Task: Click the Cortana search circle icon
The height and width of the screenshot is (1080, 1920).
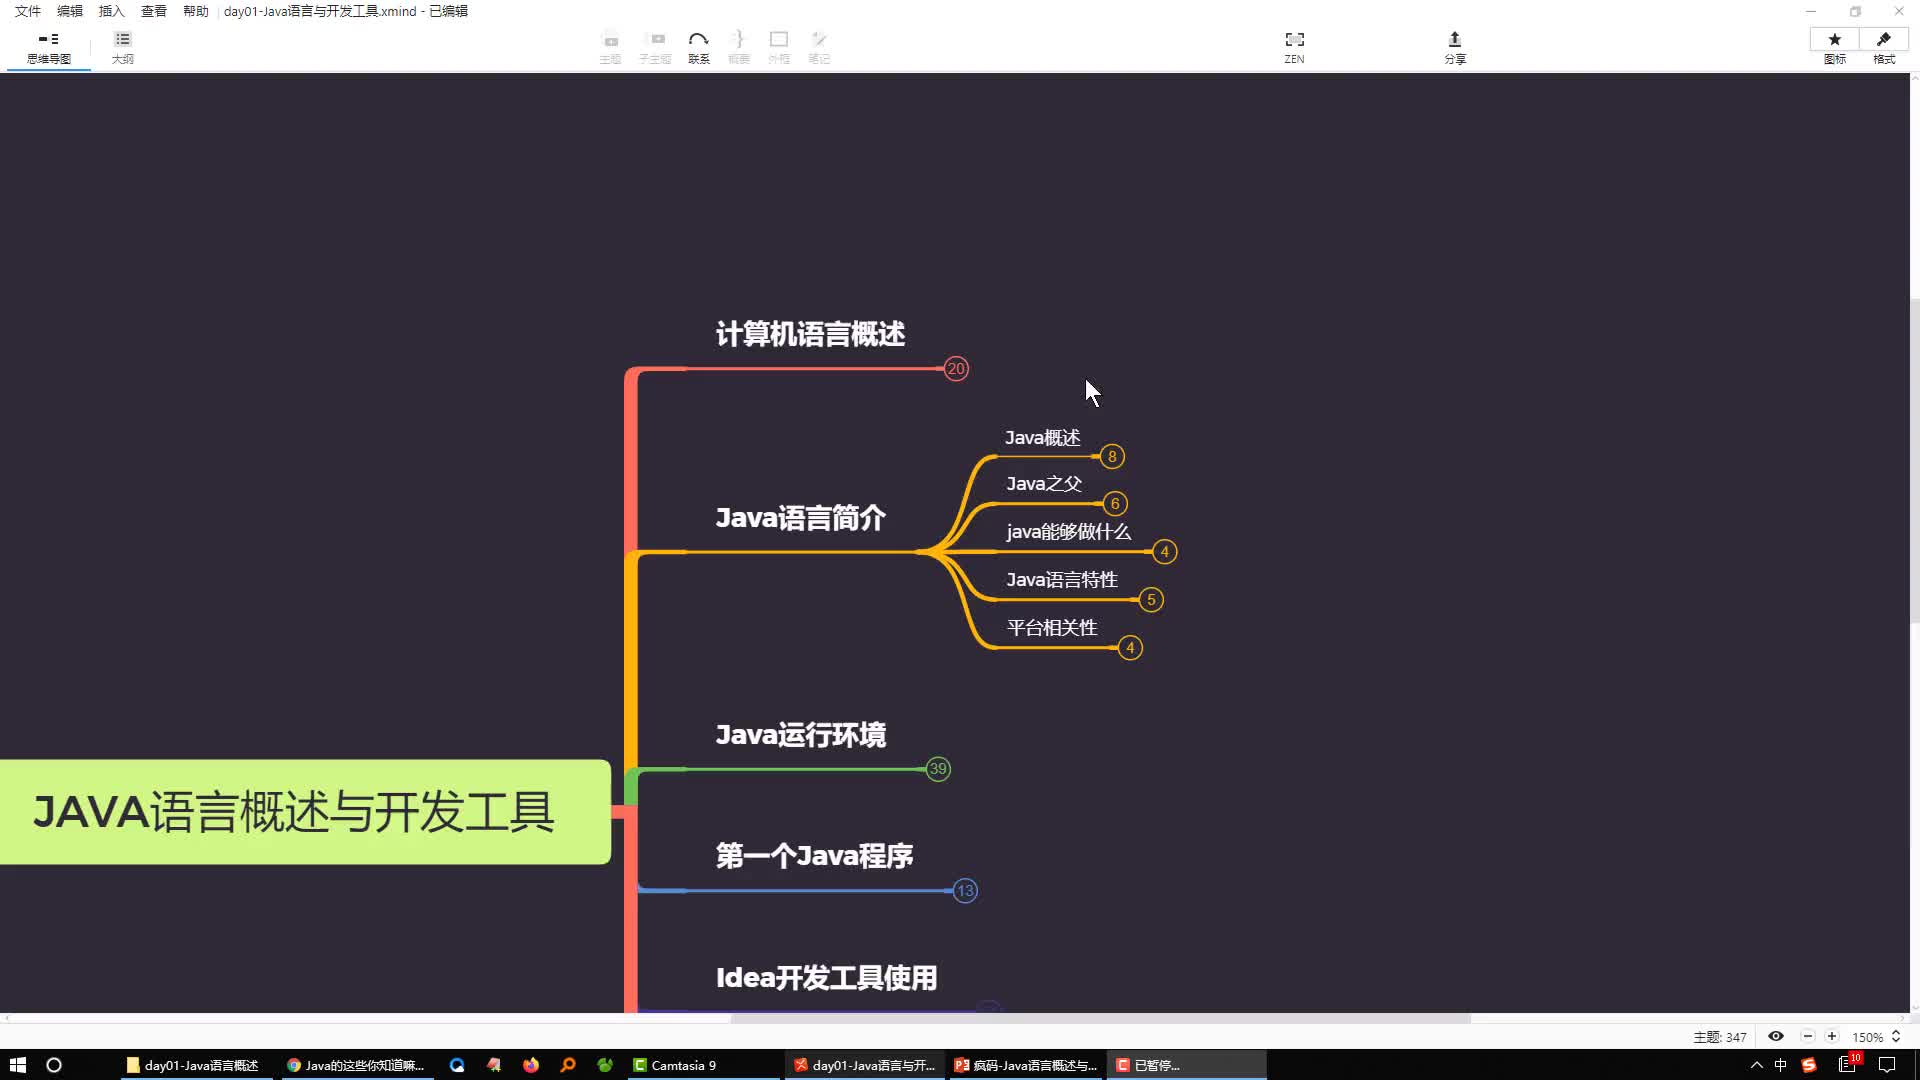Action: click(x=54, y=1065)
